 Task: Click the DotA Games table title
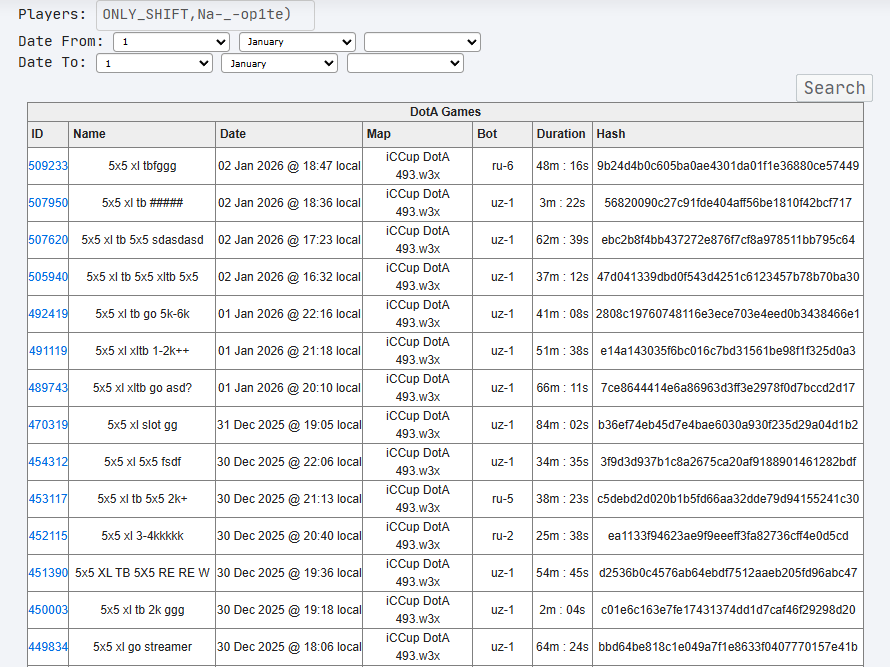click(x=446, y=112)
